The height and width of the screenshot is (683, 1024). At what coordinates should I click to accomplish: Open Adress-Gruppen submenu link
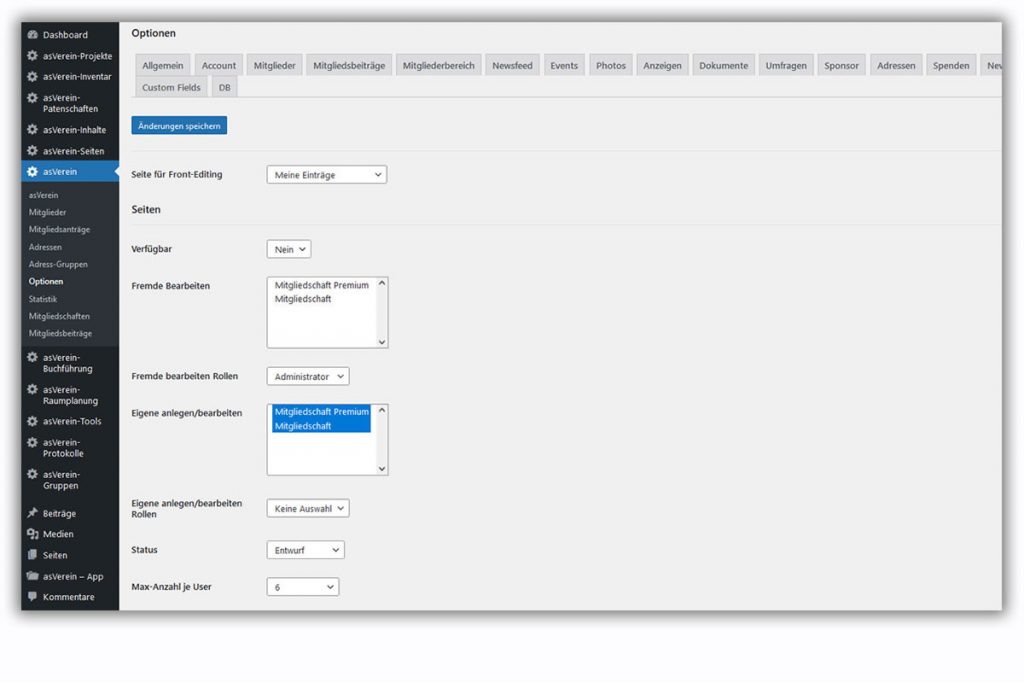pos(58,264)
